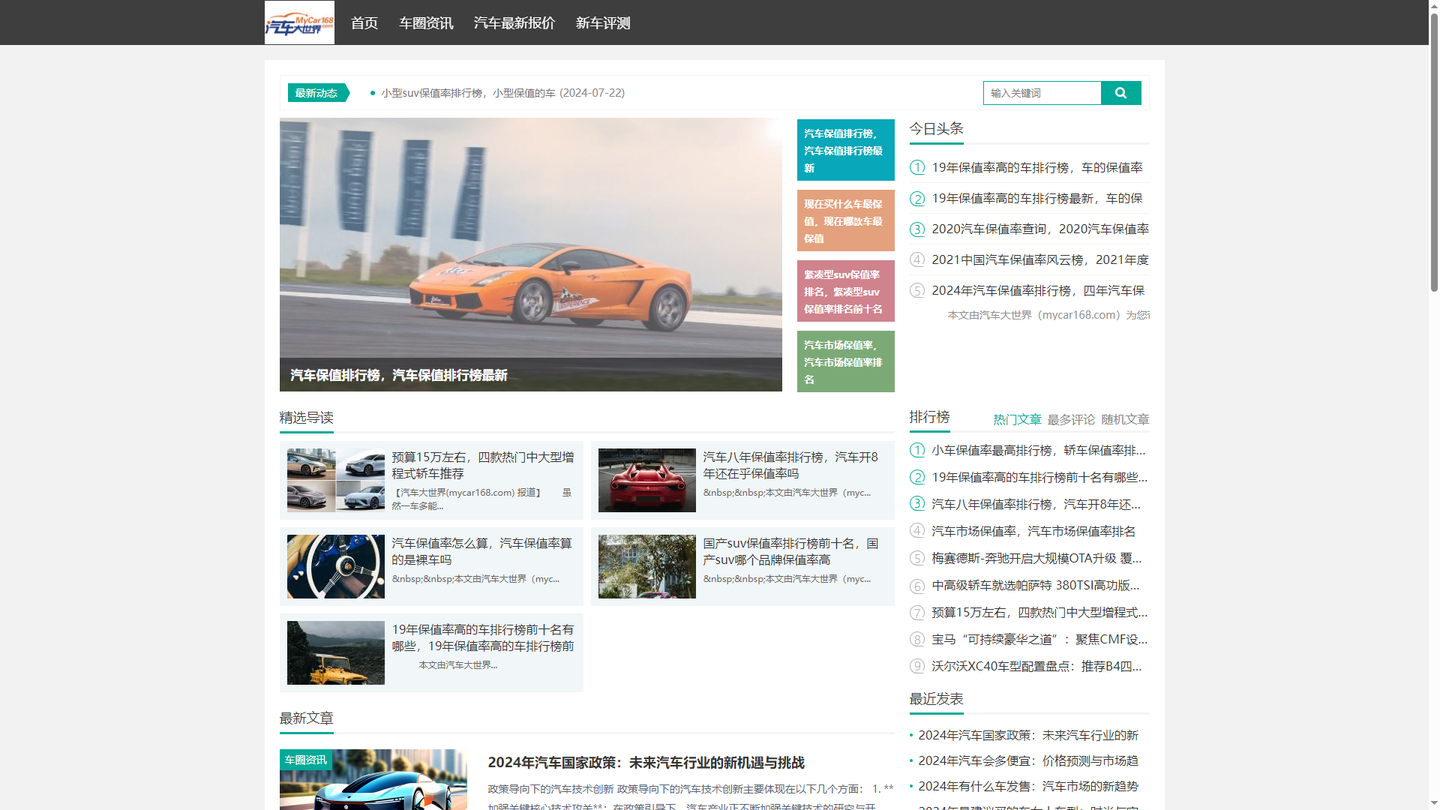Open ranking item 19年保值率高的车排行榜前十名有哪些
The height and width of the screenshot is (810, 1440).
pyautogui.click(x=1039, y=477)
